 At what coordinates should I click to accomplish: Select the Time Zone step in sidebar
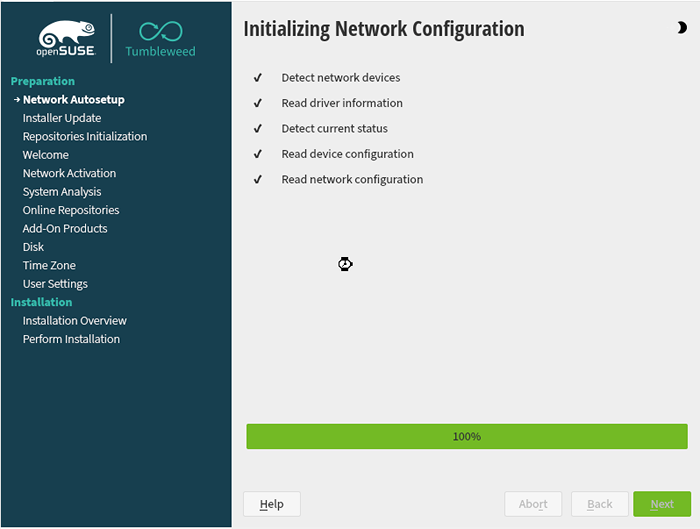coord(49,265)
